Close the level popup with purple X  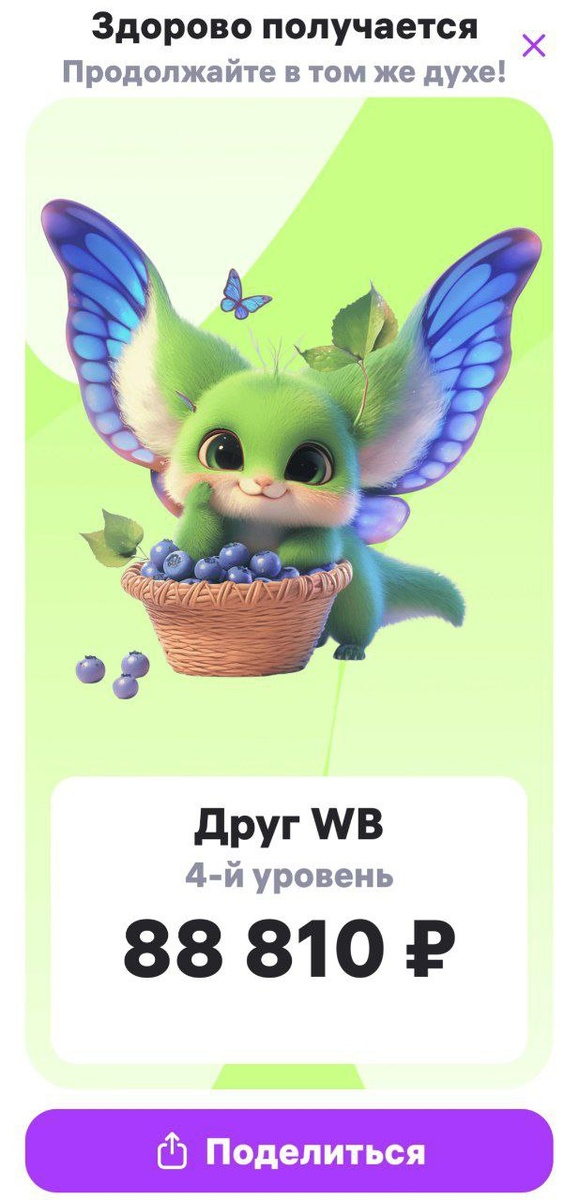tap(534, 45)
